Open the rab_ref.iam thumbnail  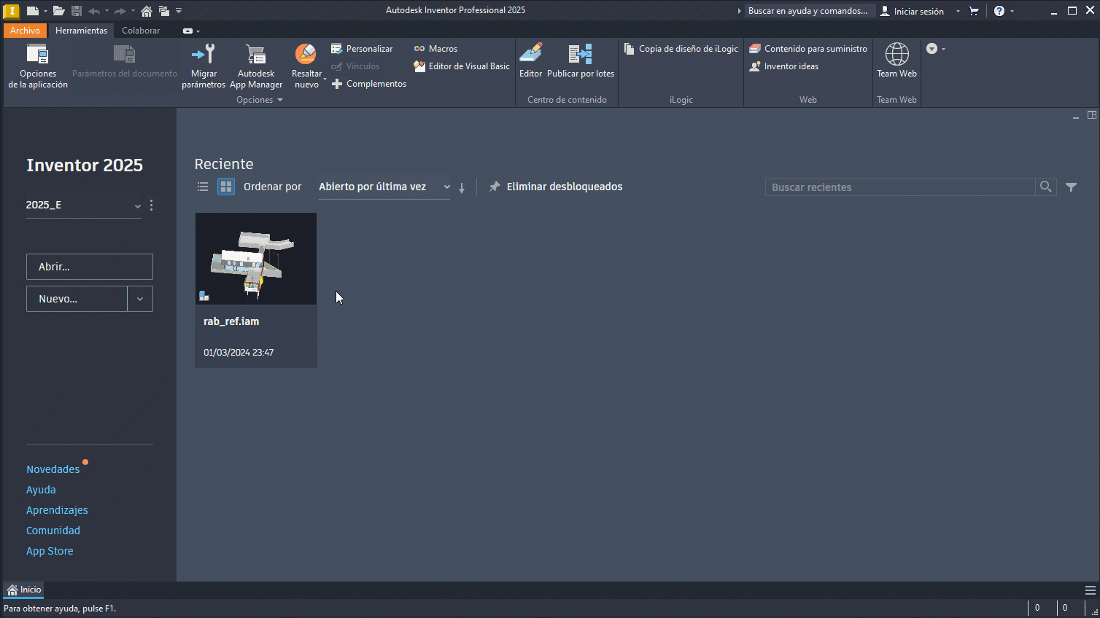pos(256,259)
